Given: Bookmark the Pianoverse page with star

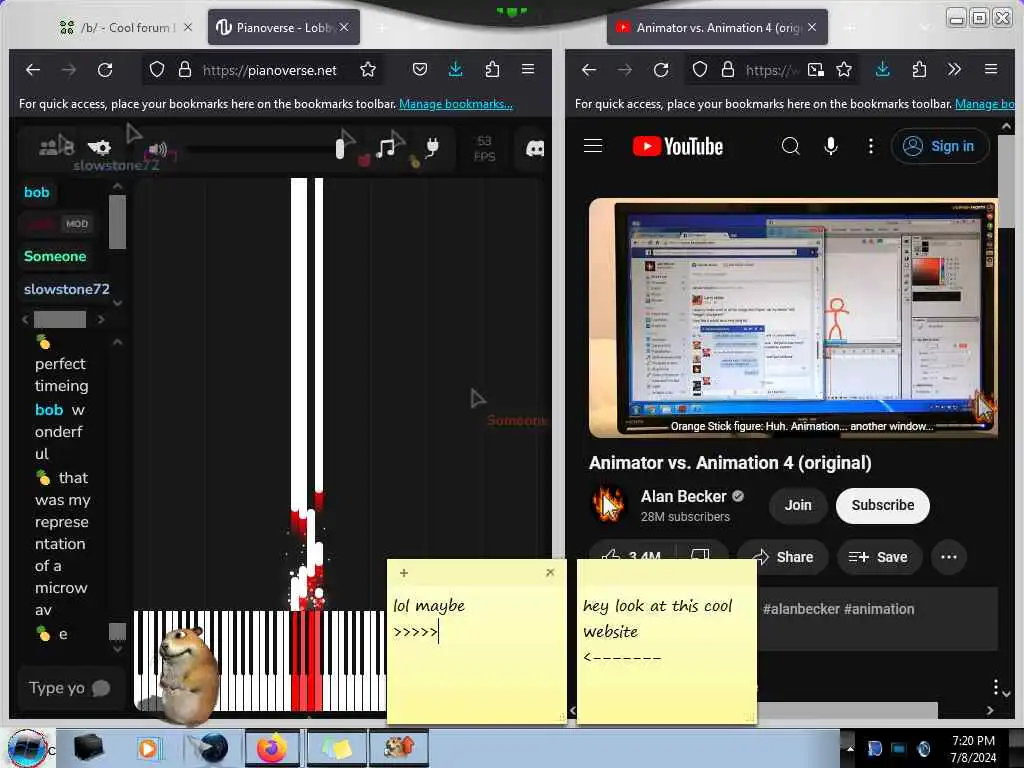Looking at the screenshot, I should click(x=368, y=69).
